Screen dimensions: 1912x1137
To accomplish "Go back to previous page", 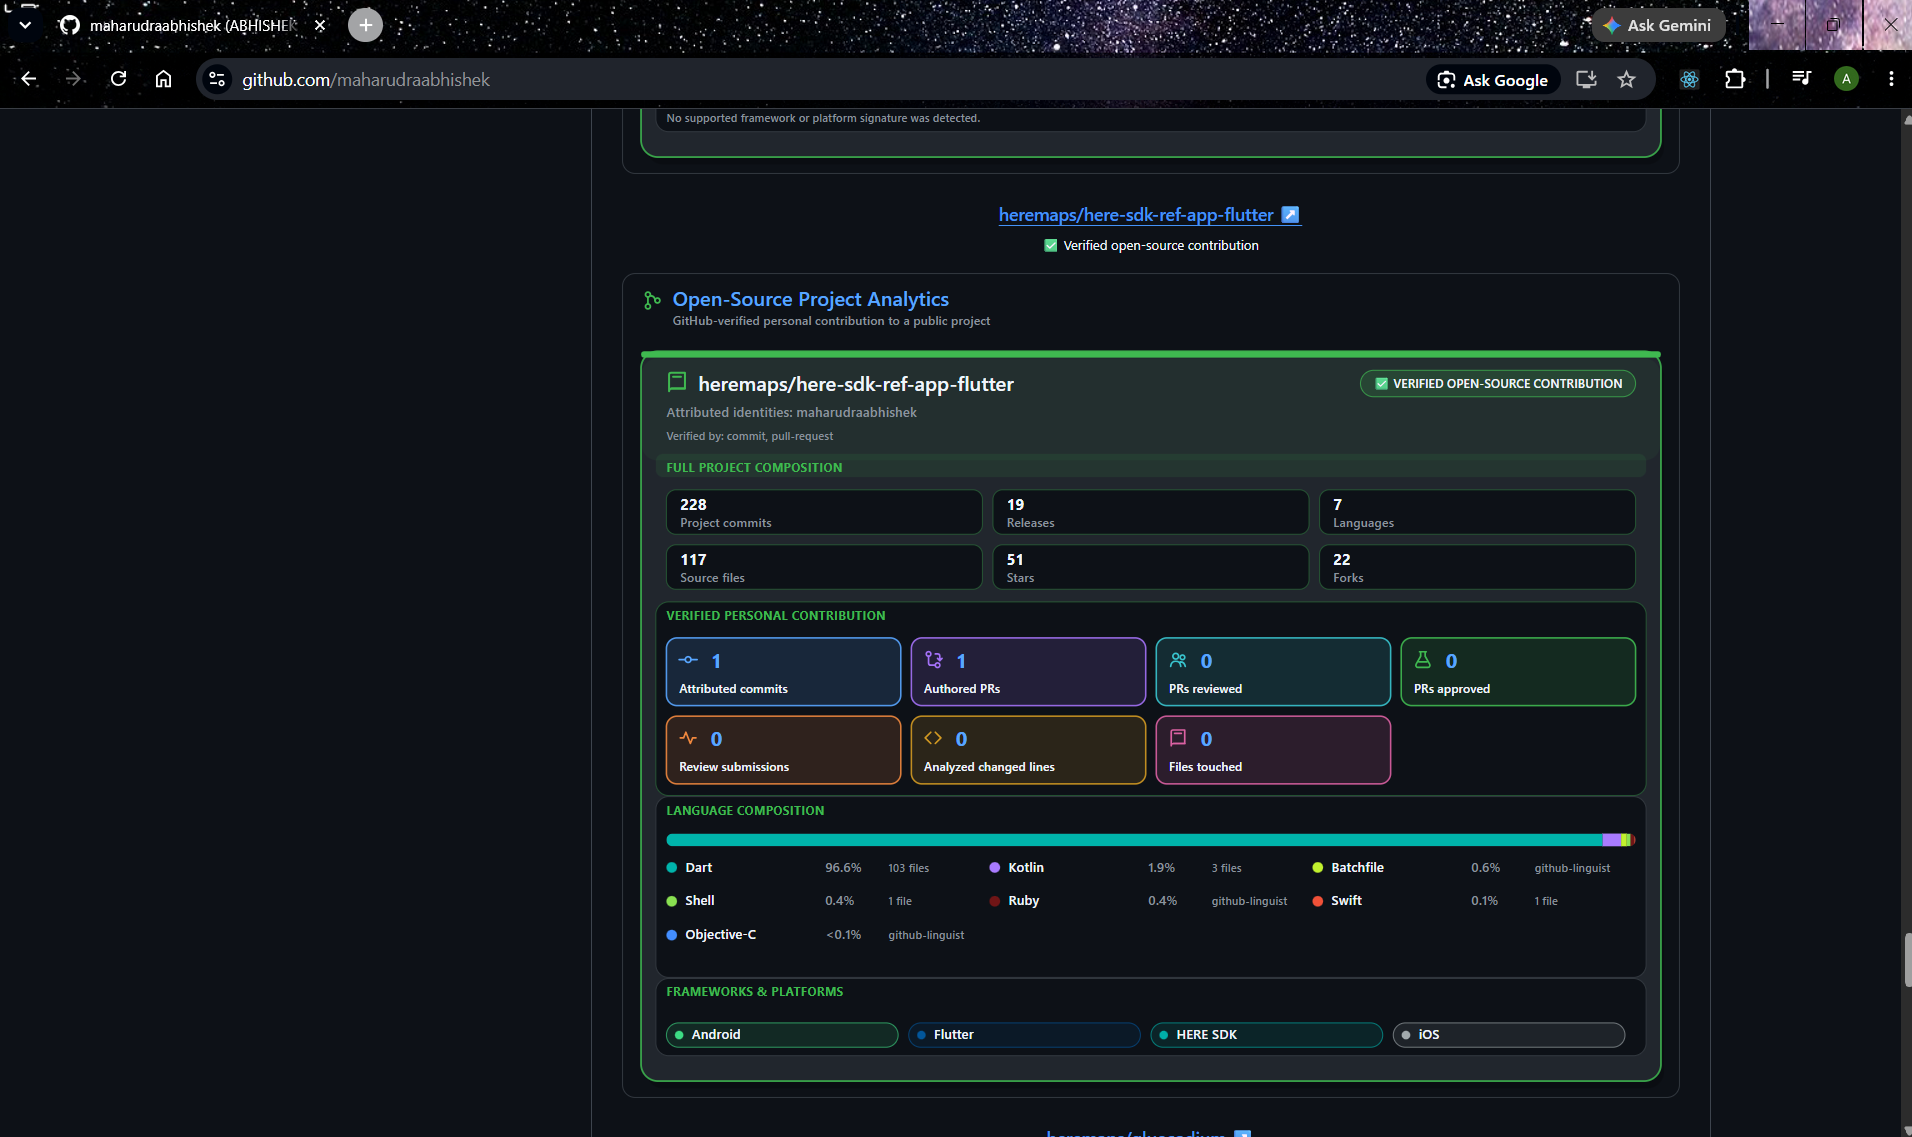I will tap(29, 79).
